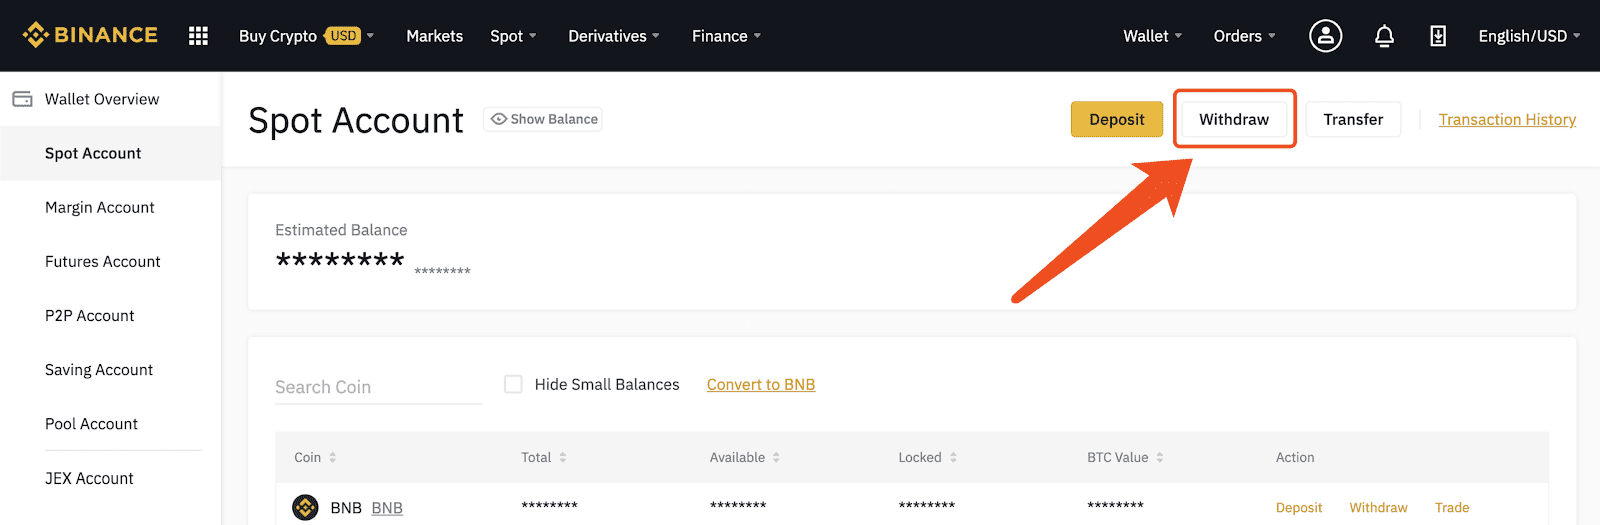Click the Wallet Overview card icon
1600x525 pixels.
tap(22, 99)
